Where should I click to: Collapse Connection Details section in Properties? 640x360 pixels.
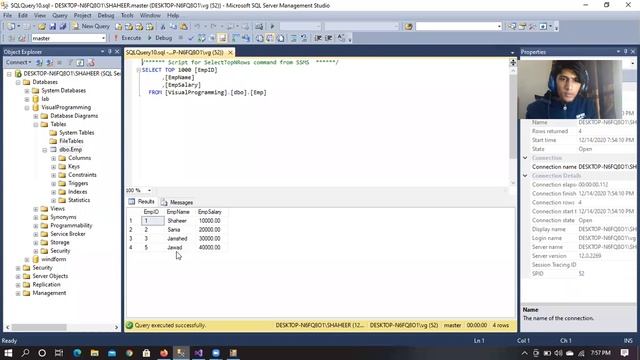tap(525, 176)
